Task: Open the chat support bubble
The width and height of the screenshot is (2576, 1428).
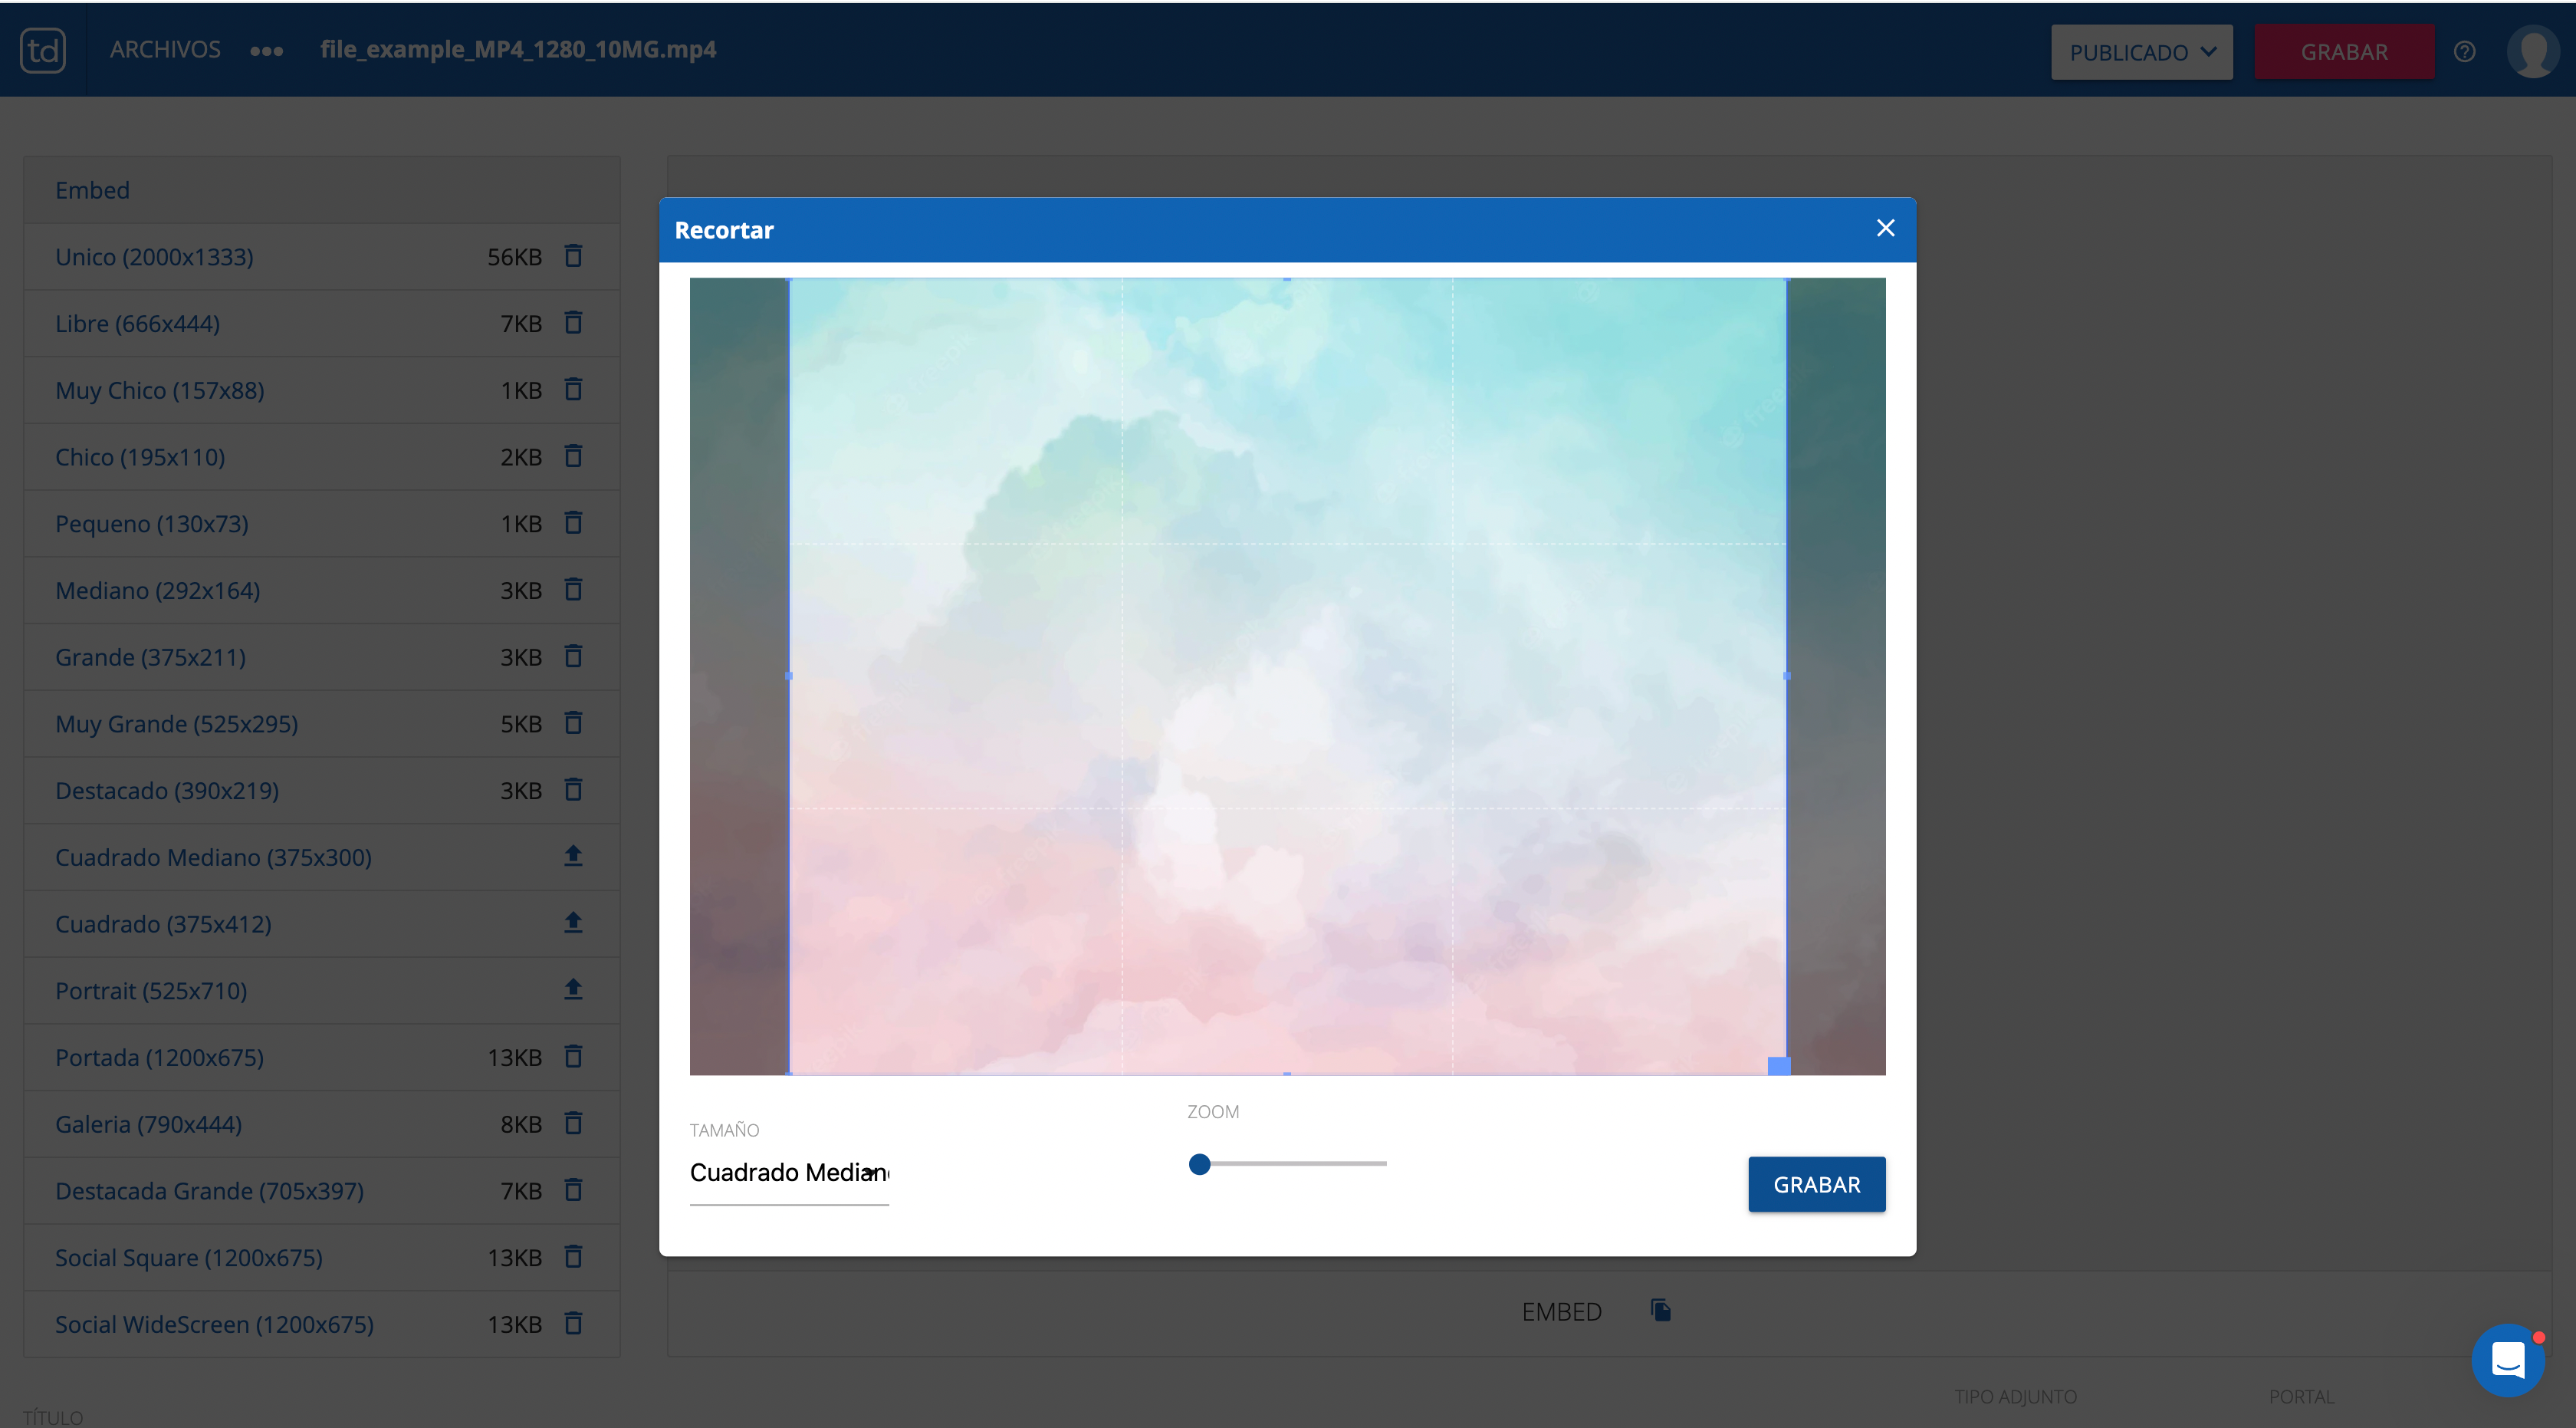Action: 2507,1359
